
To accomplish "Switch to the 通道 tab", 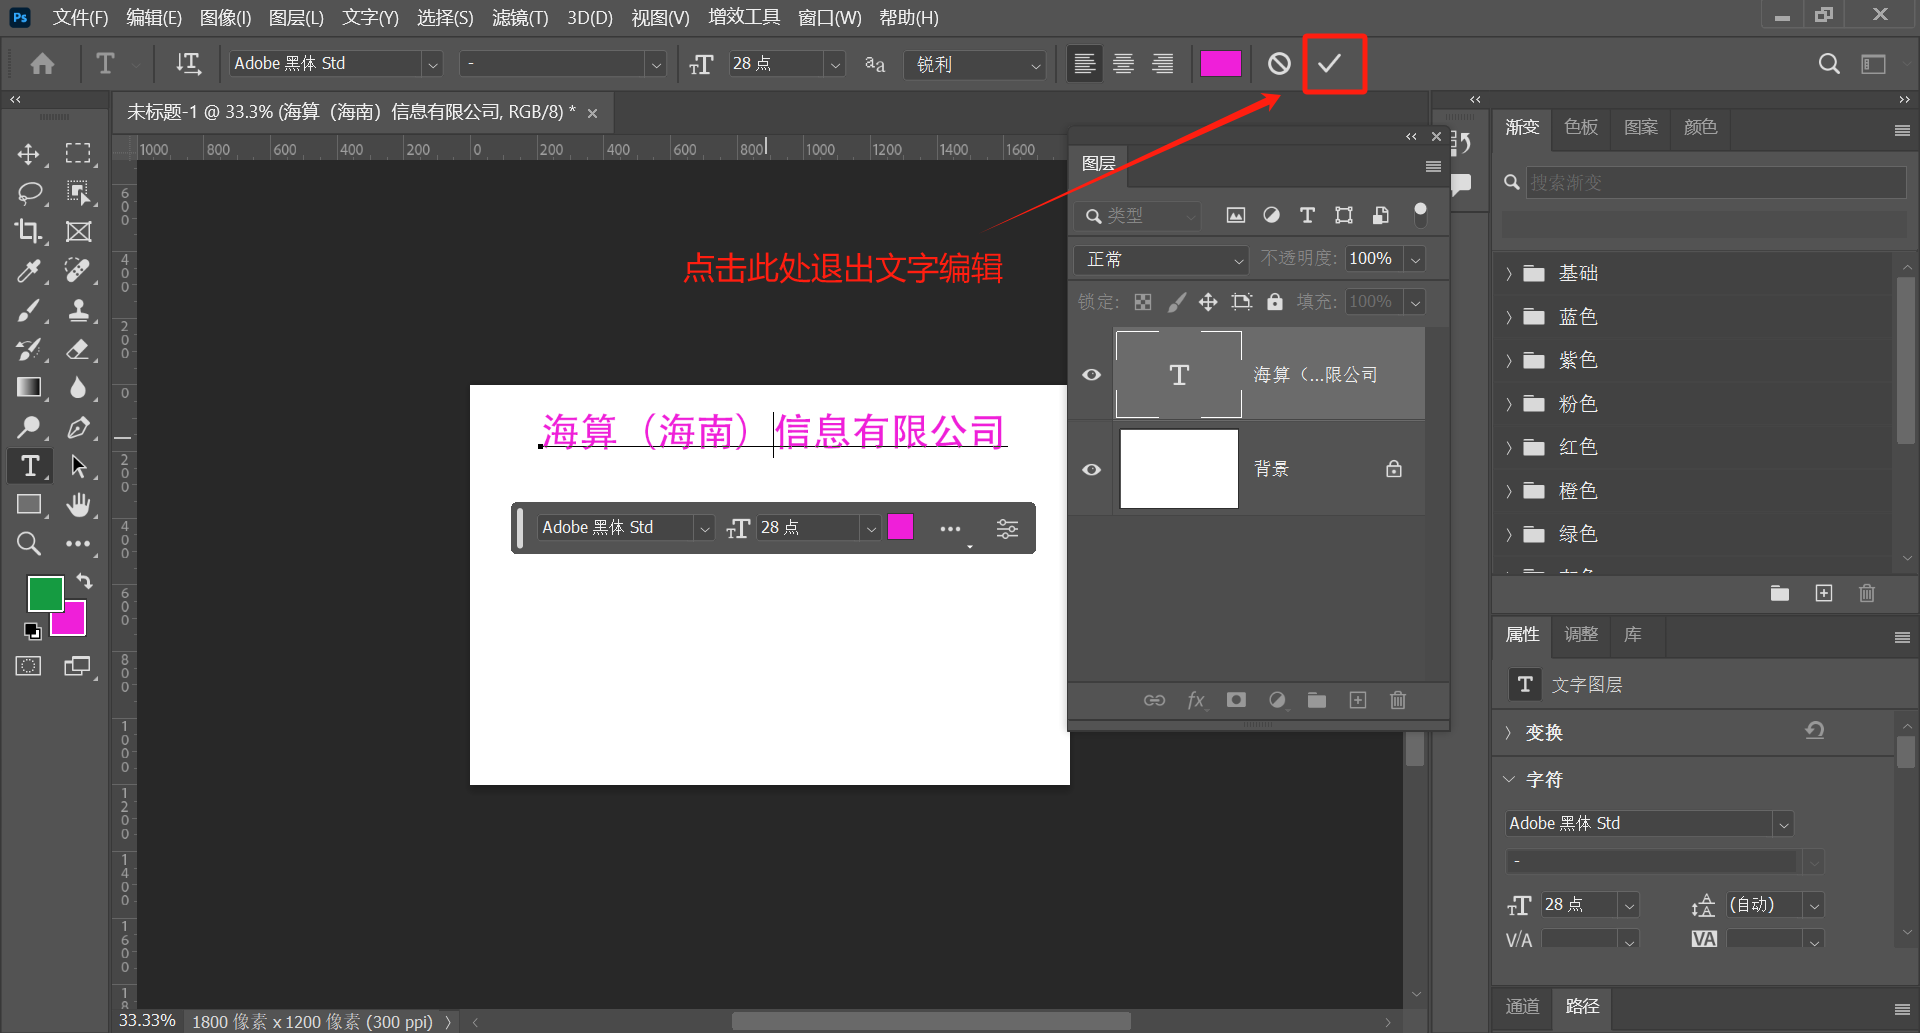I will pyautogui.click(x=1522, y=1006).
